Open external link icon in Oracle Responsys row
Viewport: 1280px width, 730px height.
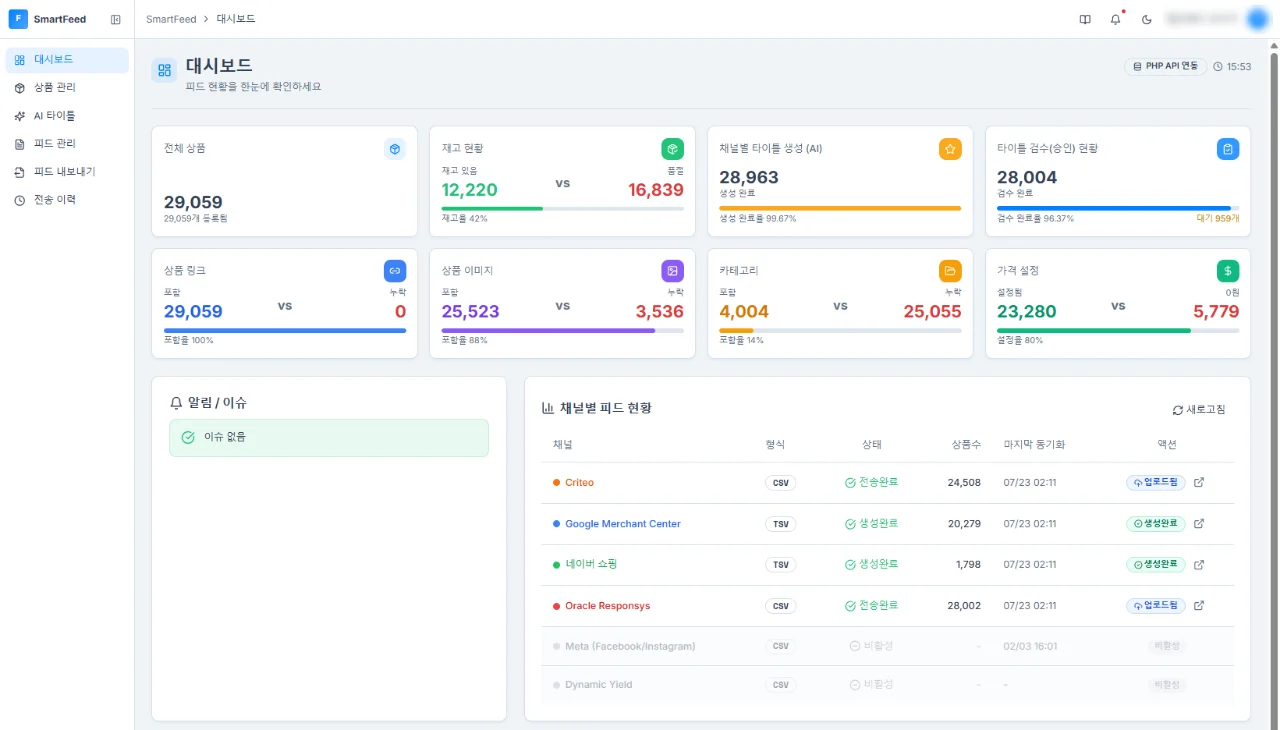click(x=1200, y=606)
